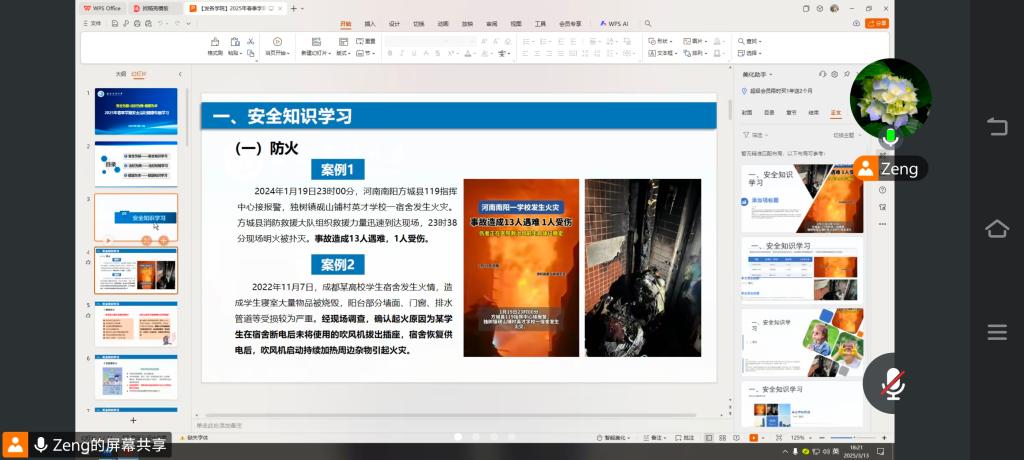Open the WPS AI tab
Viewport: 1024px width, 460px height.
coord(615,23)
